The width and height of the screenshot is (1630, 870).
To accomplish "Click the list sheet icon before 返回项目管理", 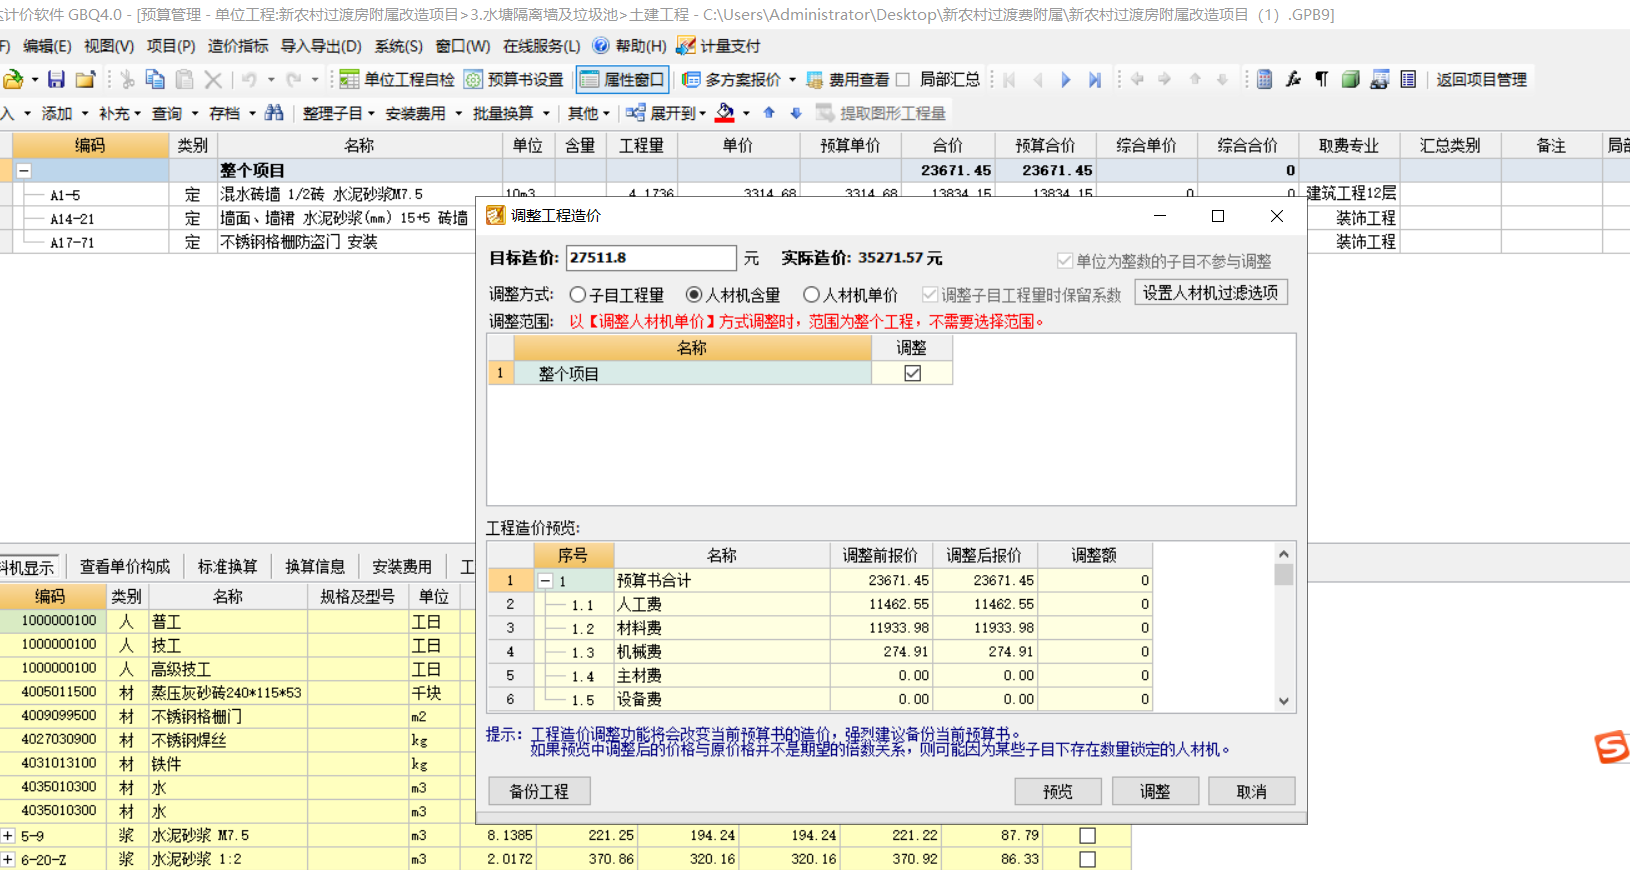I will (1408, 79).
